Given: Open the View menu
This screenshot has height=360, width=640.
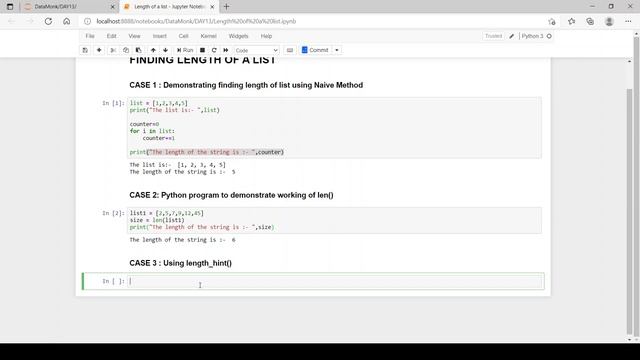Looking at the screenshot, I should pyautogui.click(x=134, y=36).
